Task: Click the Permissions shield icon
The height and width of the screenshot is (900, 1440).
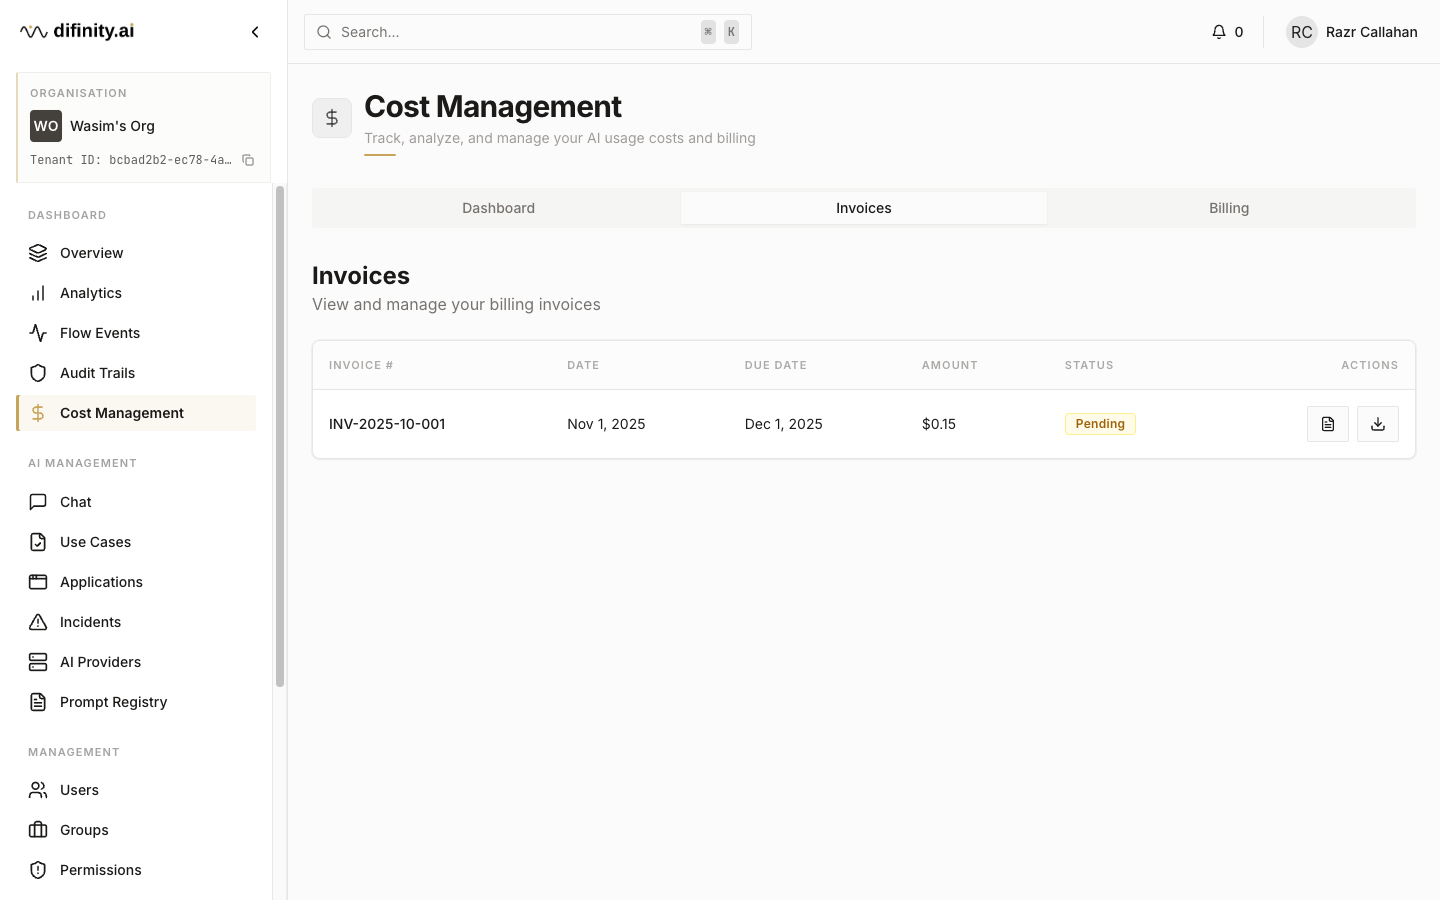Action: [38, 870]
